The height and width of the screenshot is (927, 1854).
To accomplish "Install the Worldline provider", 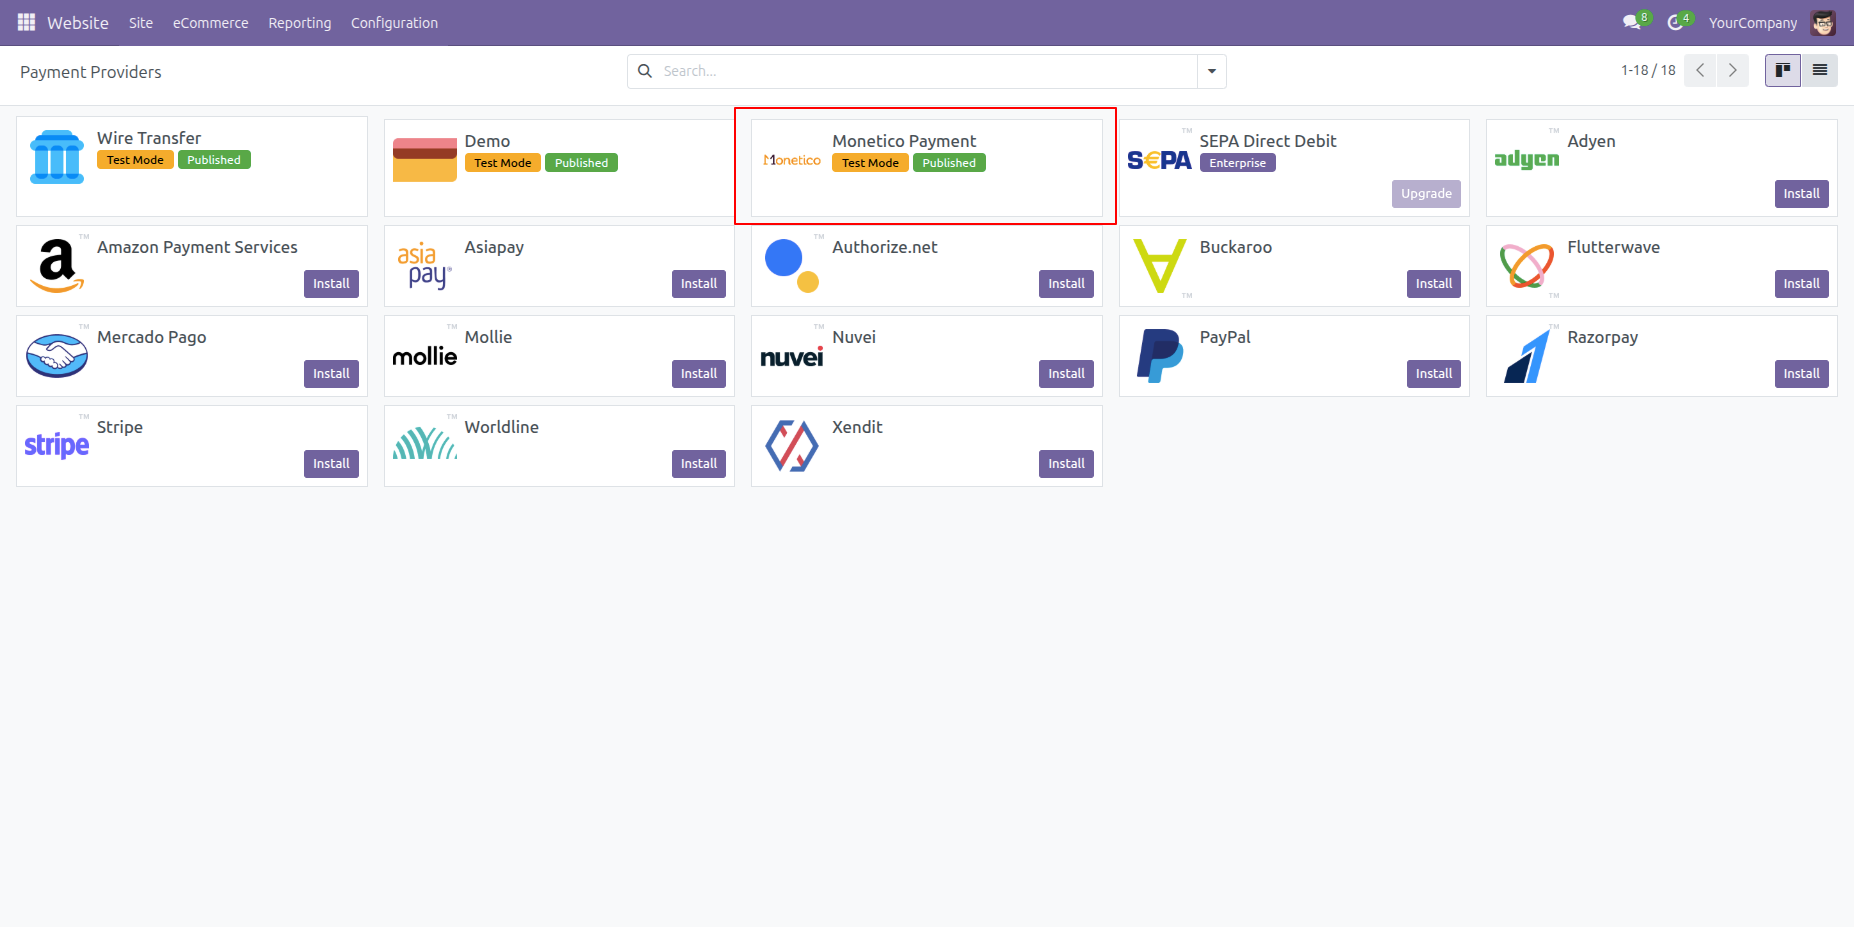I will click(699, 464).
